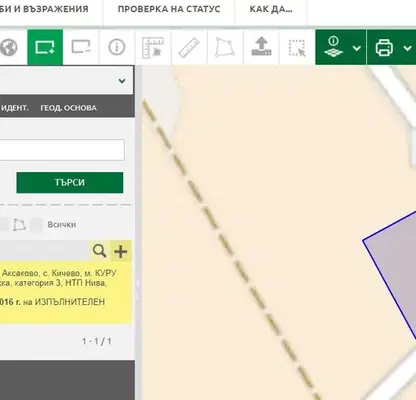Expand the layers info dropdown arrow
The height and width of the screenshot is (400, 416).
click(357, 48)
